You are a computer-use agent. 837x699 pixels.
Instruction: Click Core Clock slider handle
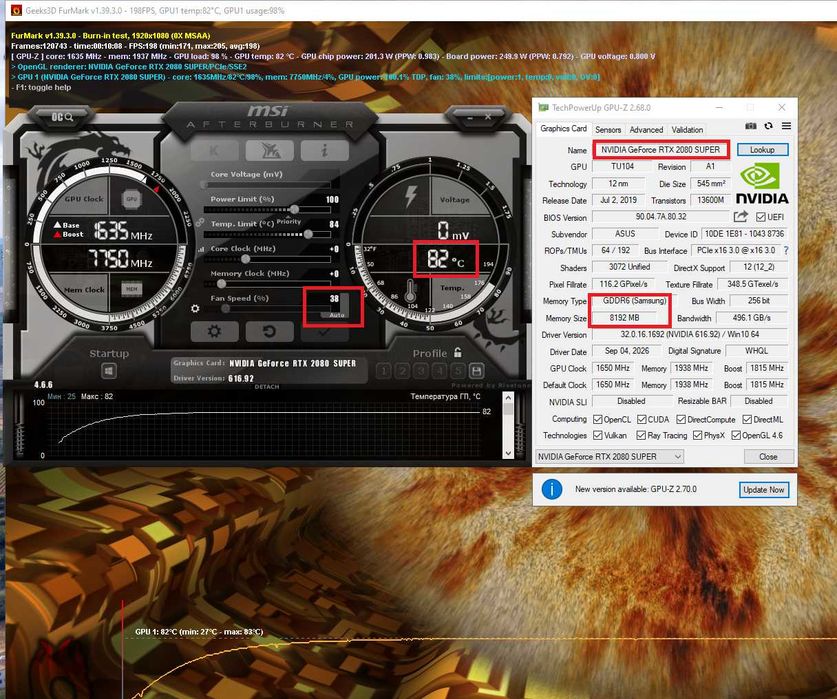click(x=246, y=259)
